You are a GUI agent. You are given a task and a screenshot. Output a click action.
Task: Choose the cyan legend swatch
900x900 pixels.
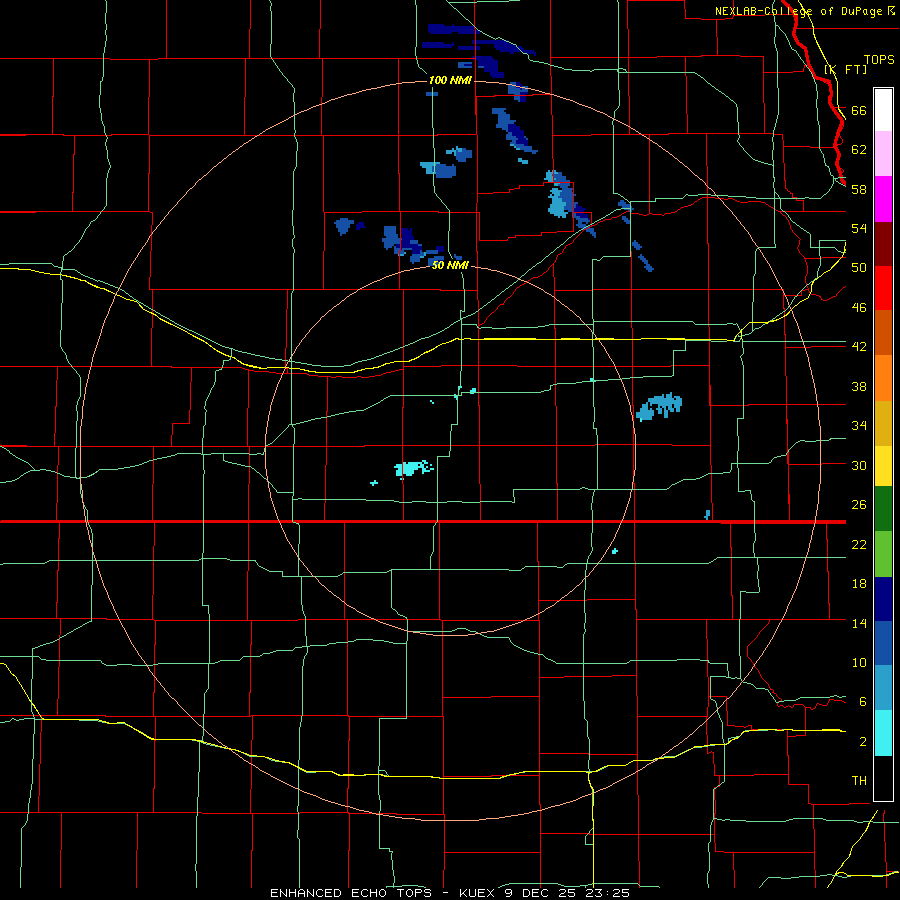[x=883, y=733]
